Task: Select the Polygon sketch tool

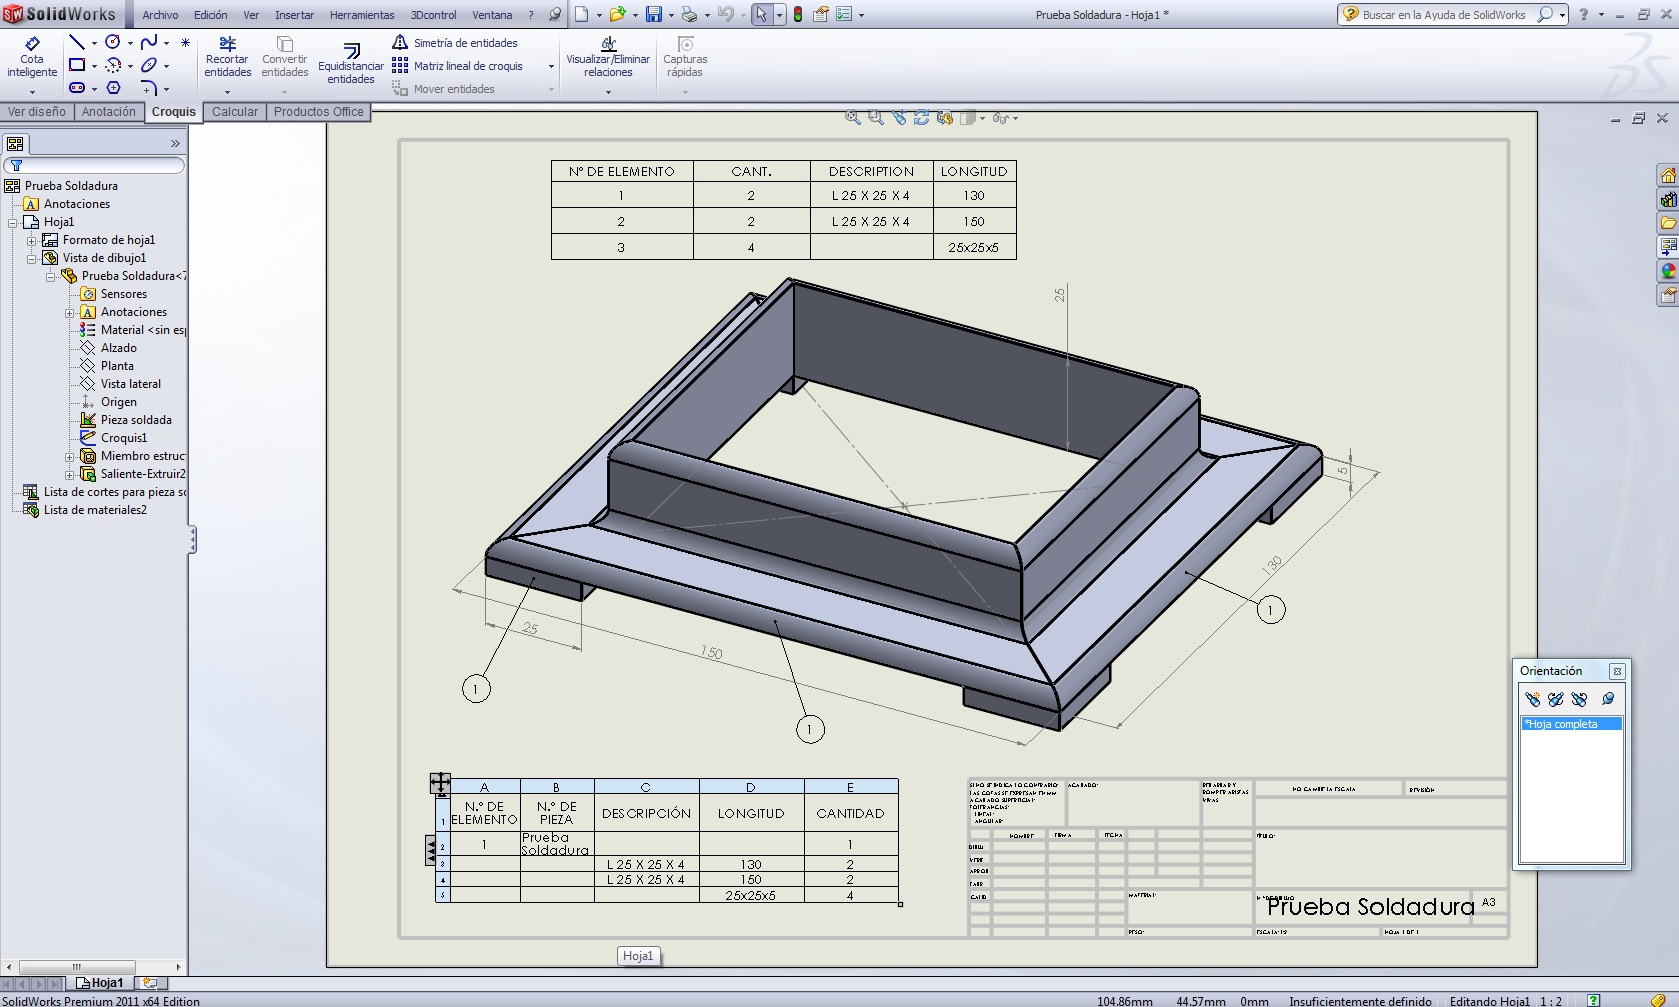Action: tap(113, 88)
